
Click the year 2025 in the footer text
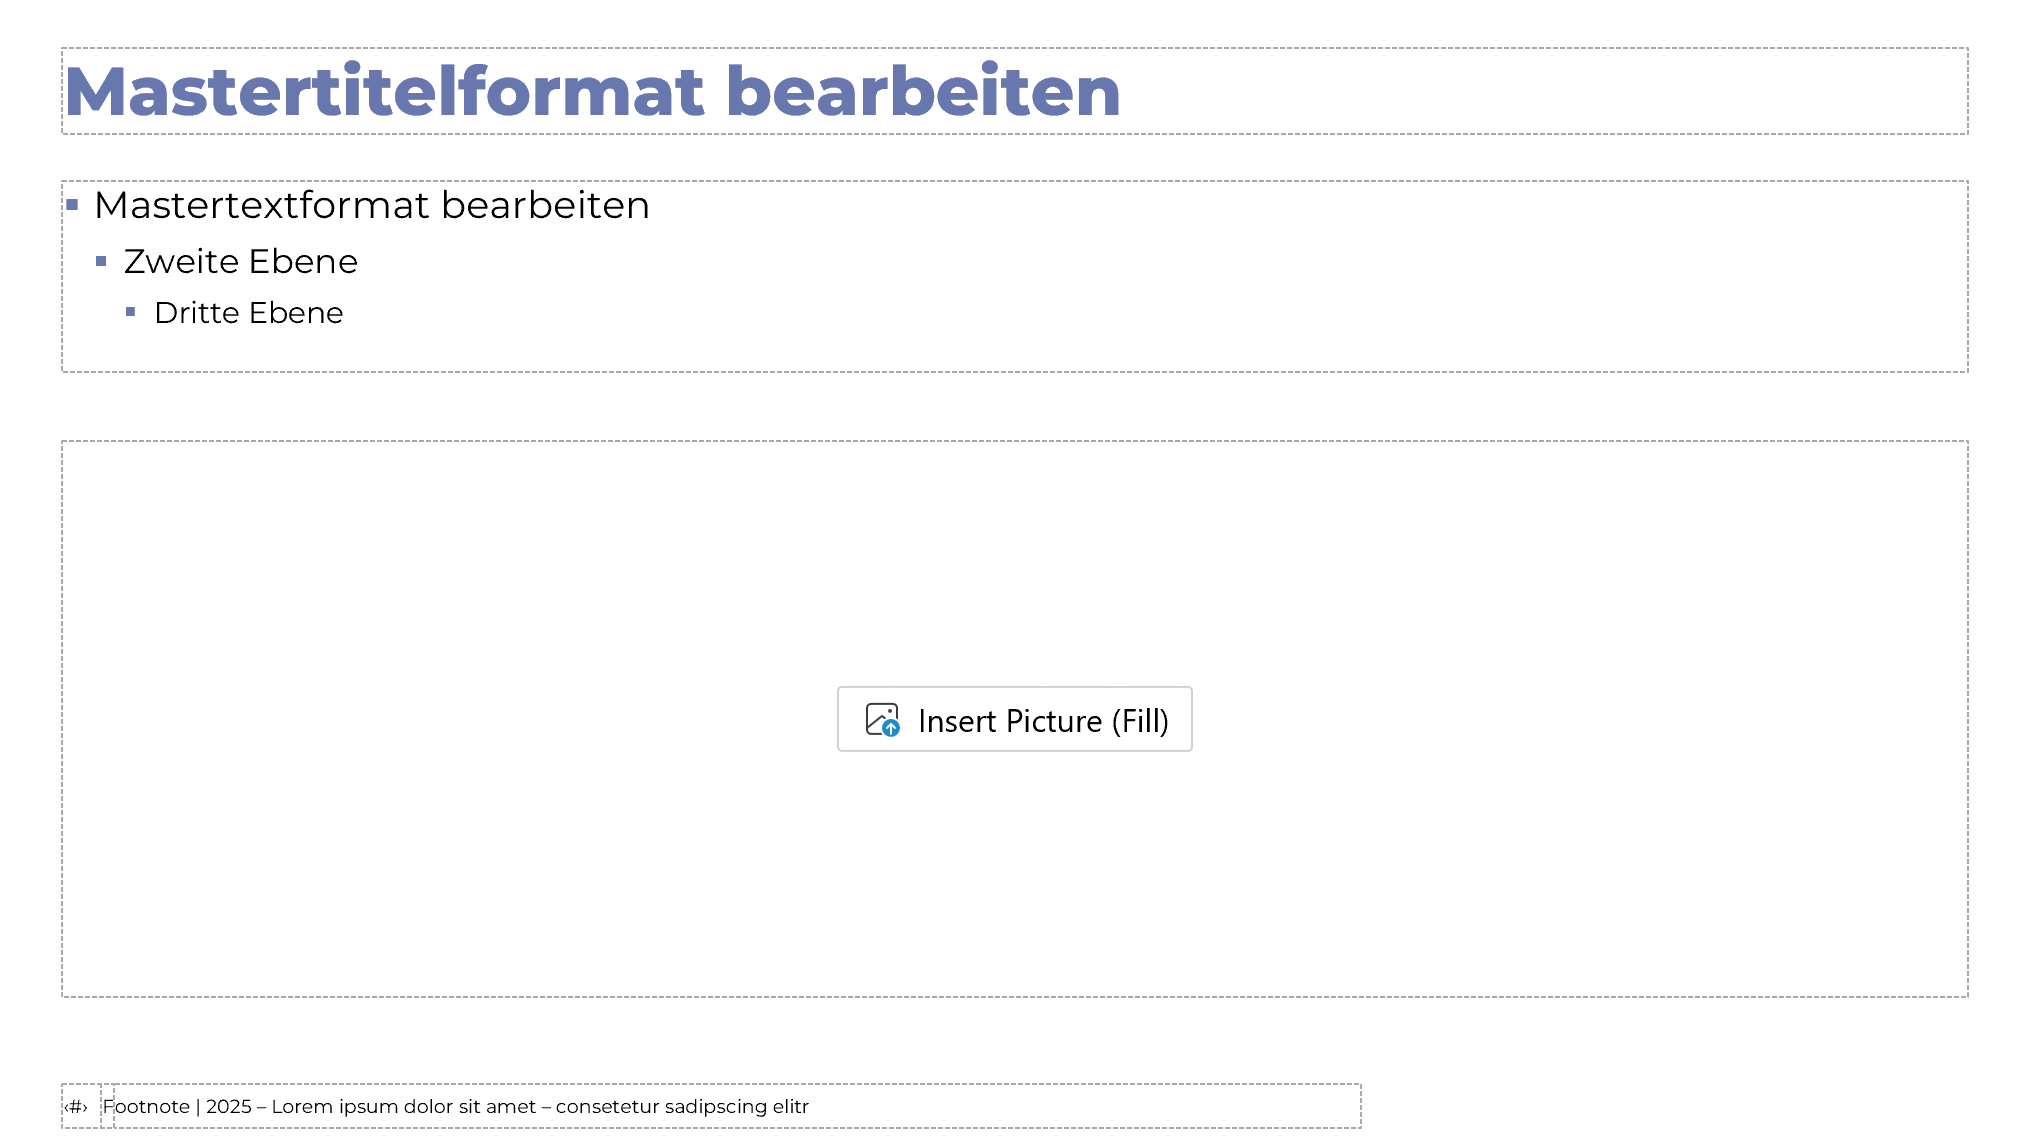[x=228, y=1107]
